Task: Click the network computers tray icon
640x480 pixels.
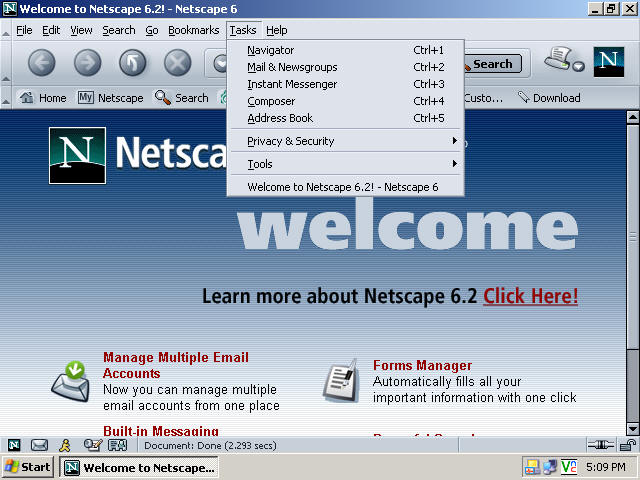Action: point(550,467)
